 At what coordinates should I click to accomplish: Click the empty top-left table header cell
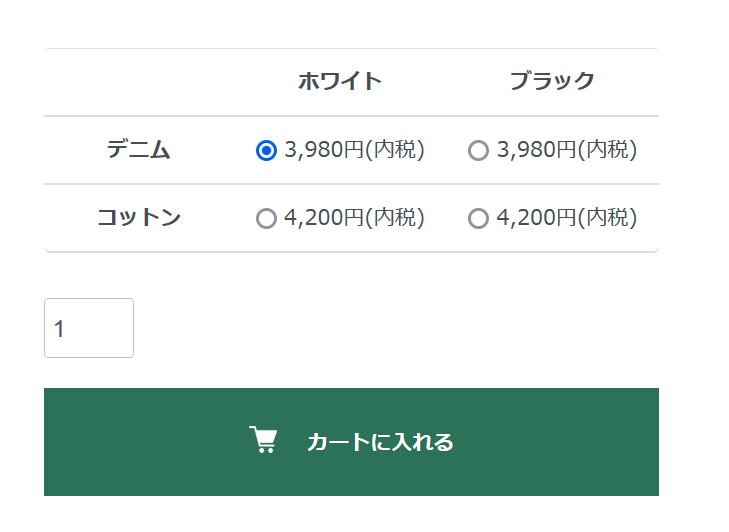(139, 82)
